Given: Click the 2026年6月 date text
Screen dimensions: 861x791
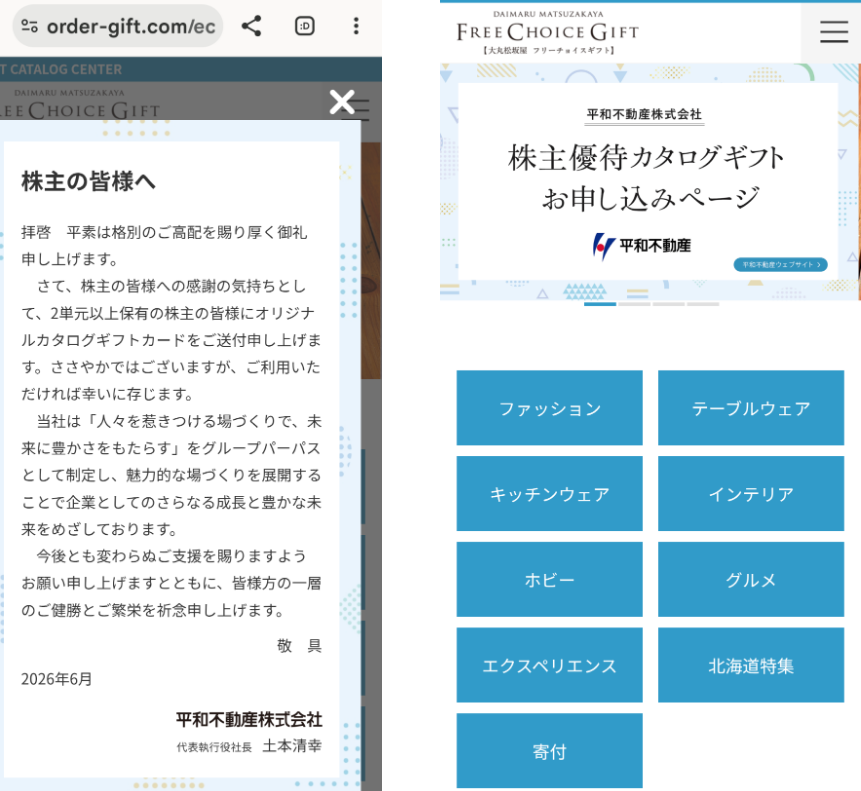Looking at the screenshot, I should point(57,679).
